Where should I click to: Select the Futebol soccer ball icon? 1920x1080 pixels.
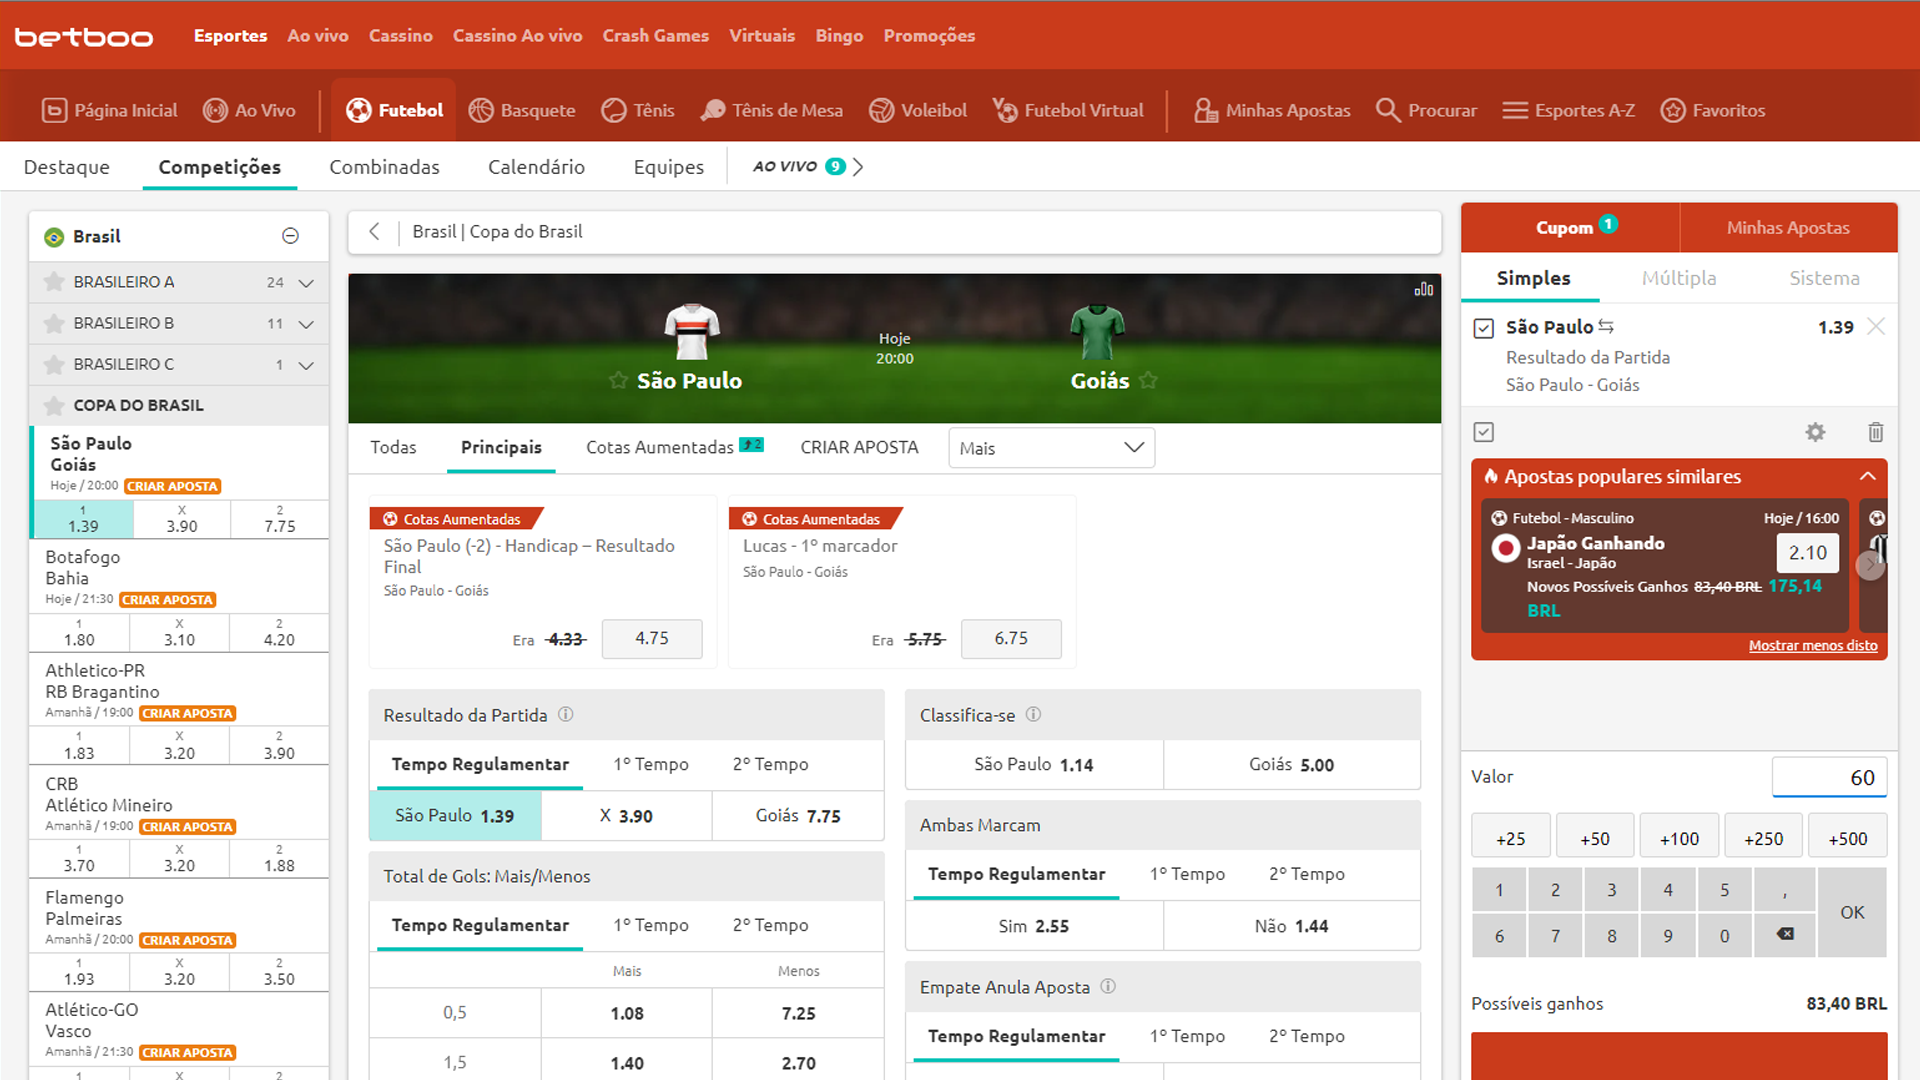[x=358, y=110]
